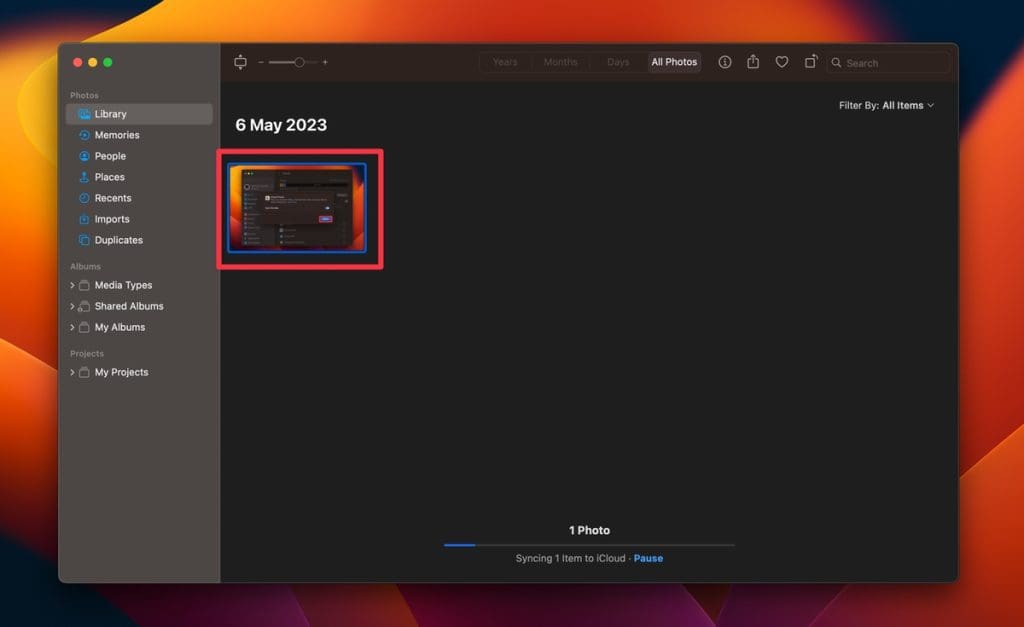Click the Projects section header
Image resolution: width=1024 pixels, height=627 pixels.
coord(87,353)
